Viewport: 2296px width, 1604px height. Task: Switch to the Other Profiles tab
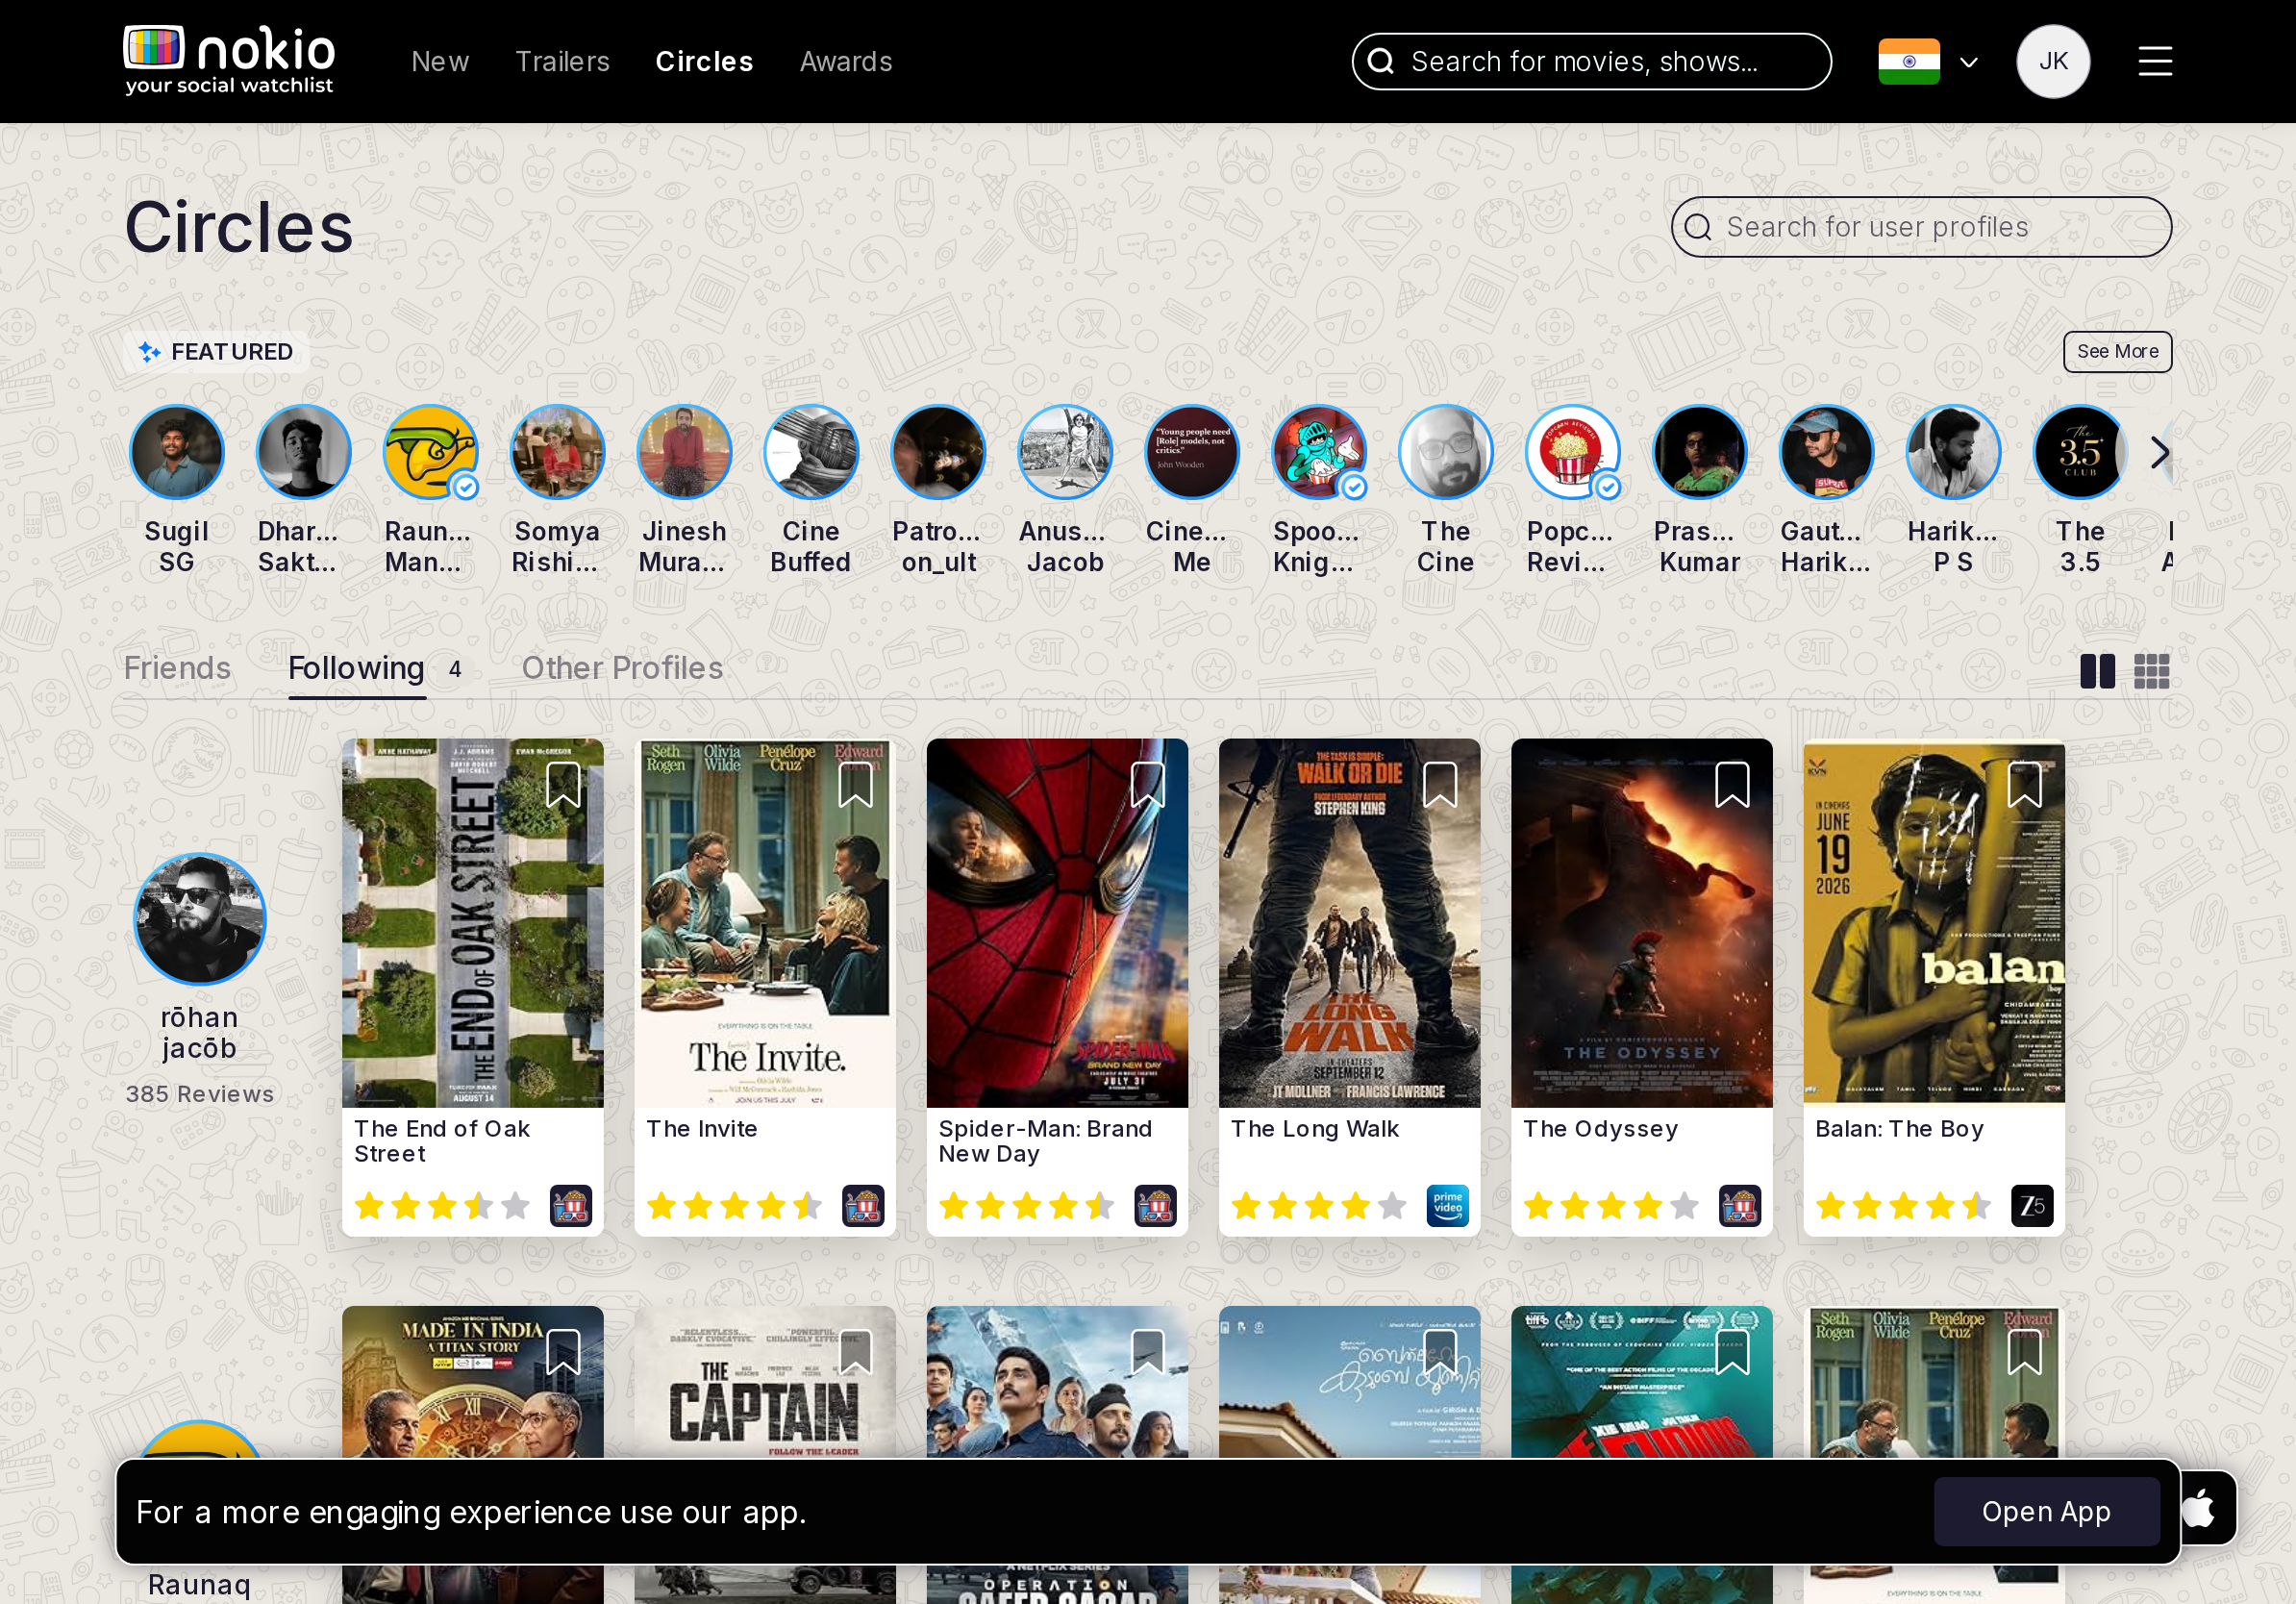(x=622, y=668)
